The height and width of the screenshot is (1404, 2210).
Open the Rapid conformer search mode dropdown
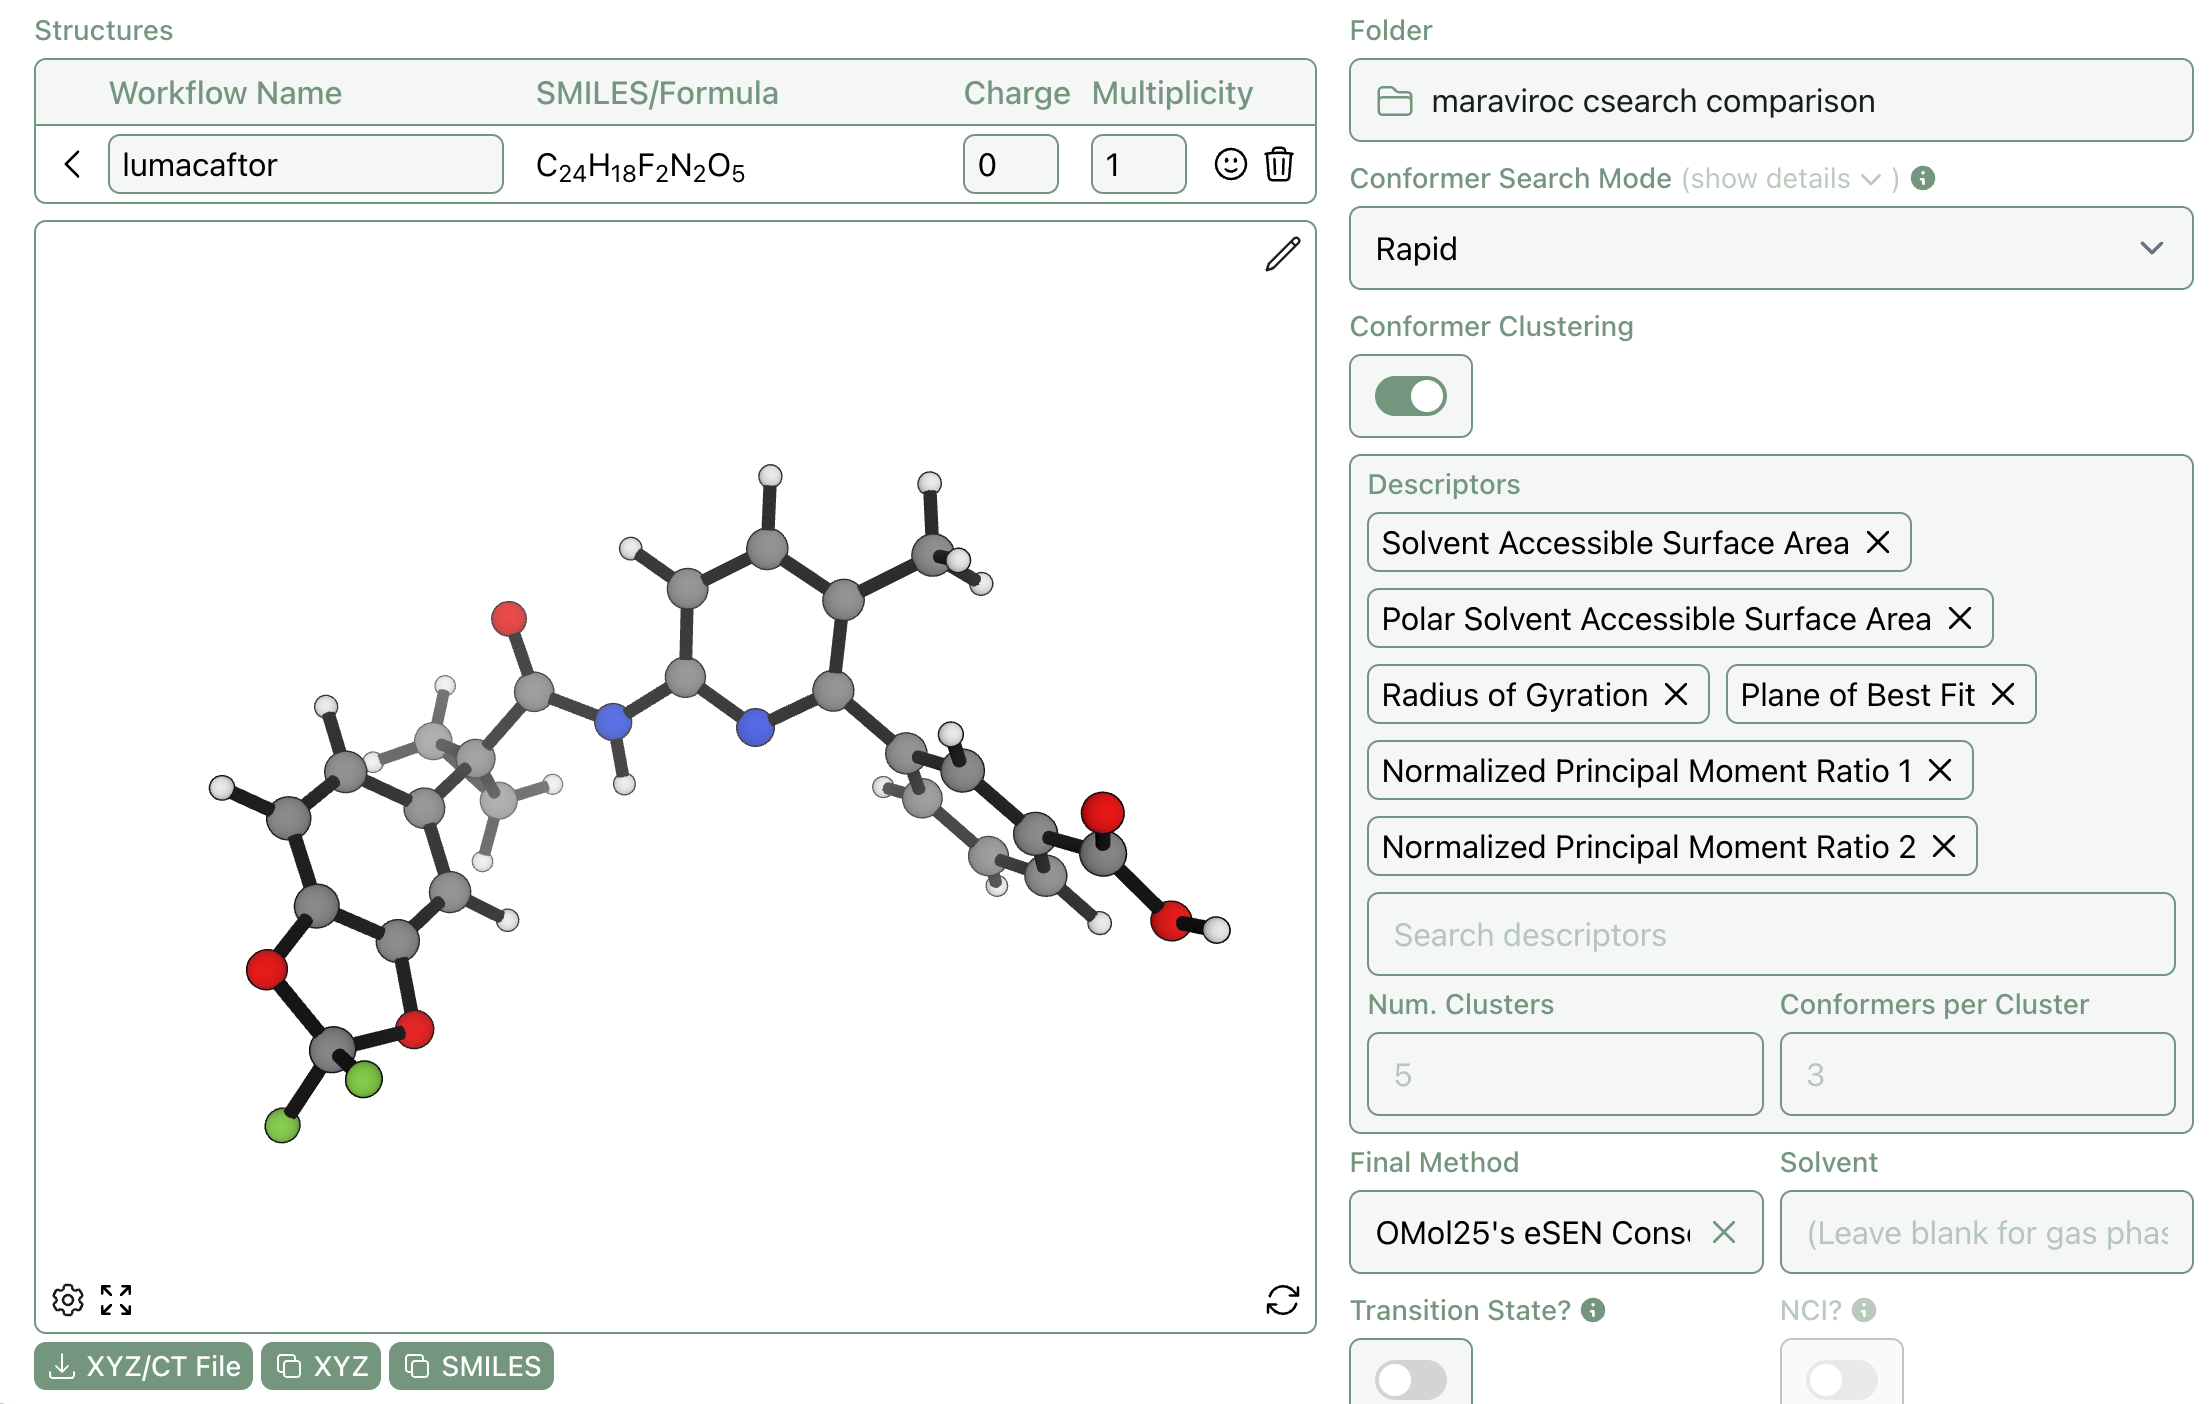[x=1770, y=248]
